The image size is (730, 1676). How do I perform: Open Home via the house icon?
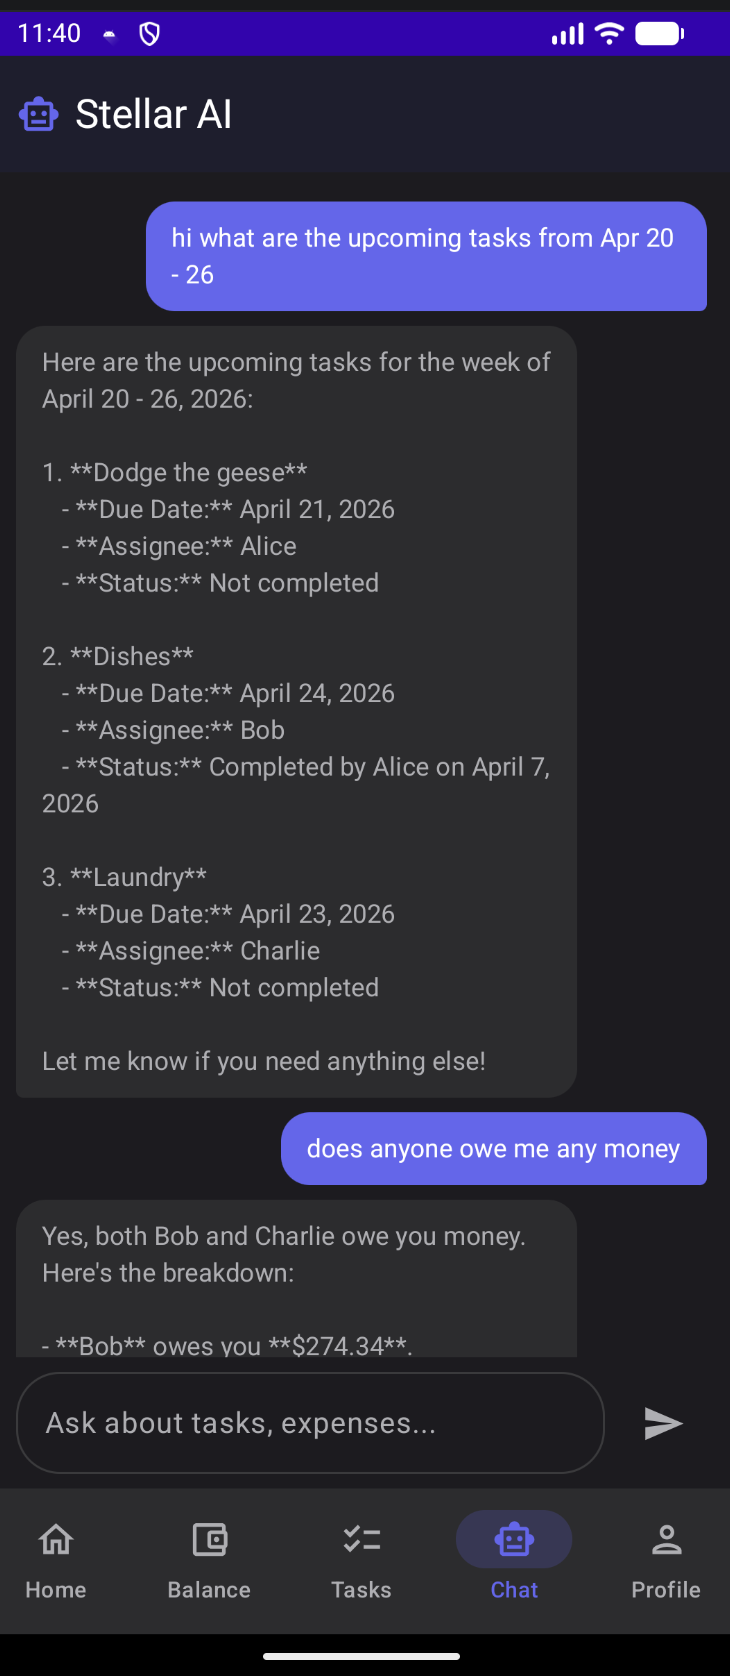click(56, 1540)
